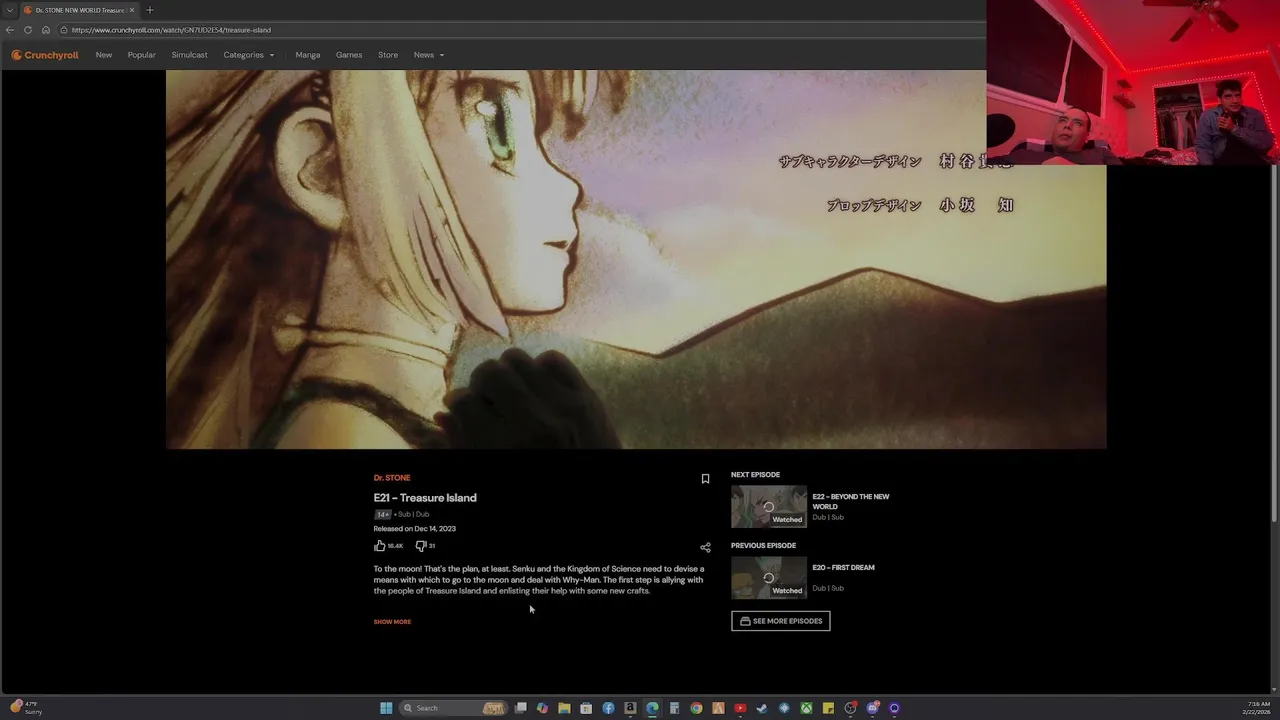Open the Games link
The width and height of the screenshot is (1280, 720).
click(349, 55)
